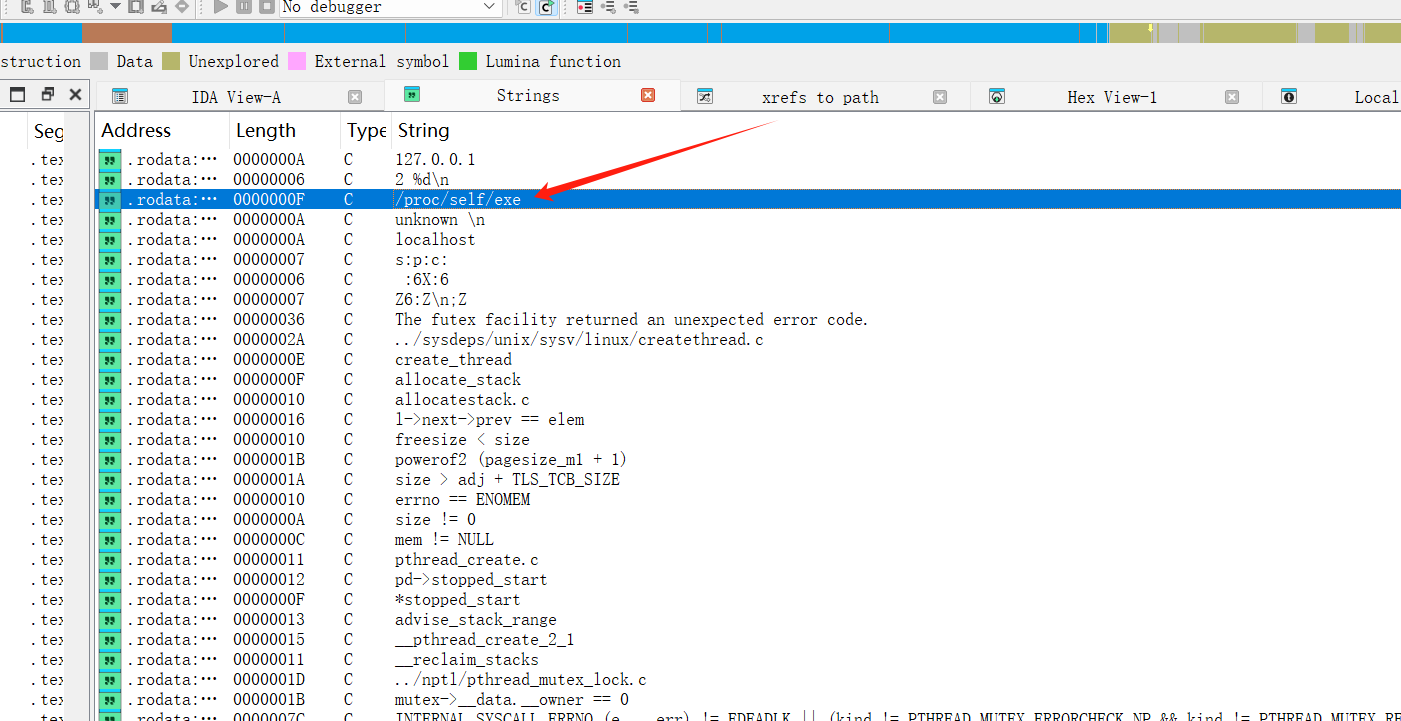
Task: Click the length cell 00000036
Action: tap(269, 320)
